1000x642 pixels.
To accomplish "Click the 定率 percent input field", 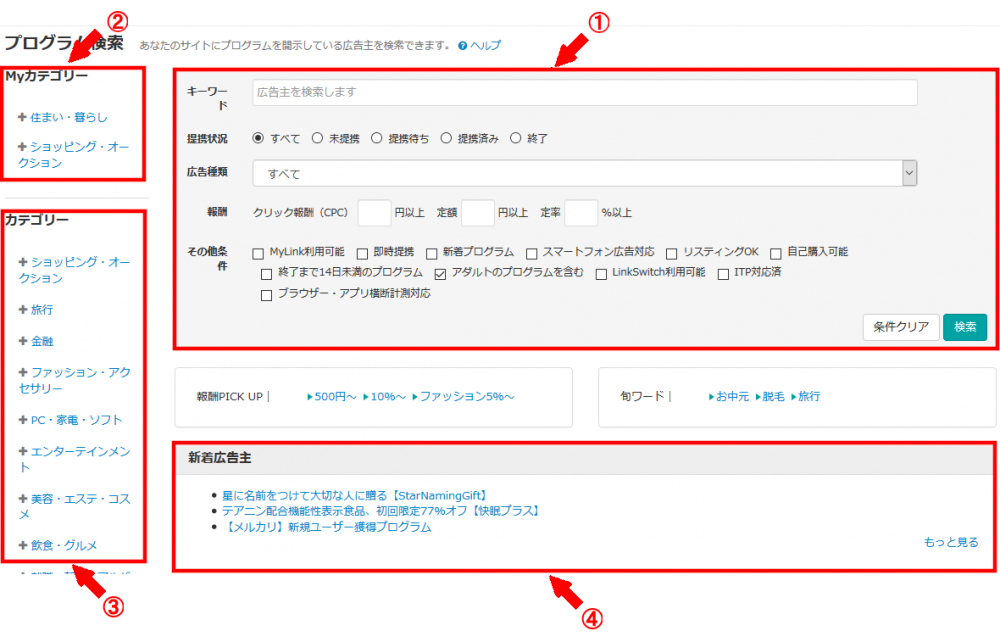I will click(581, 213).
